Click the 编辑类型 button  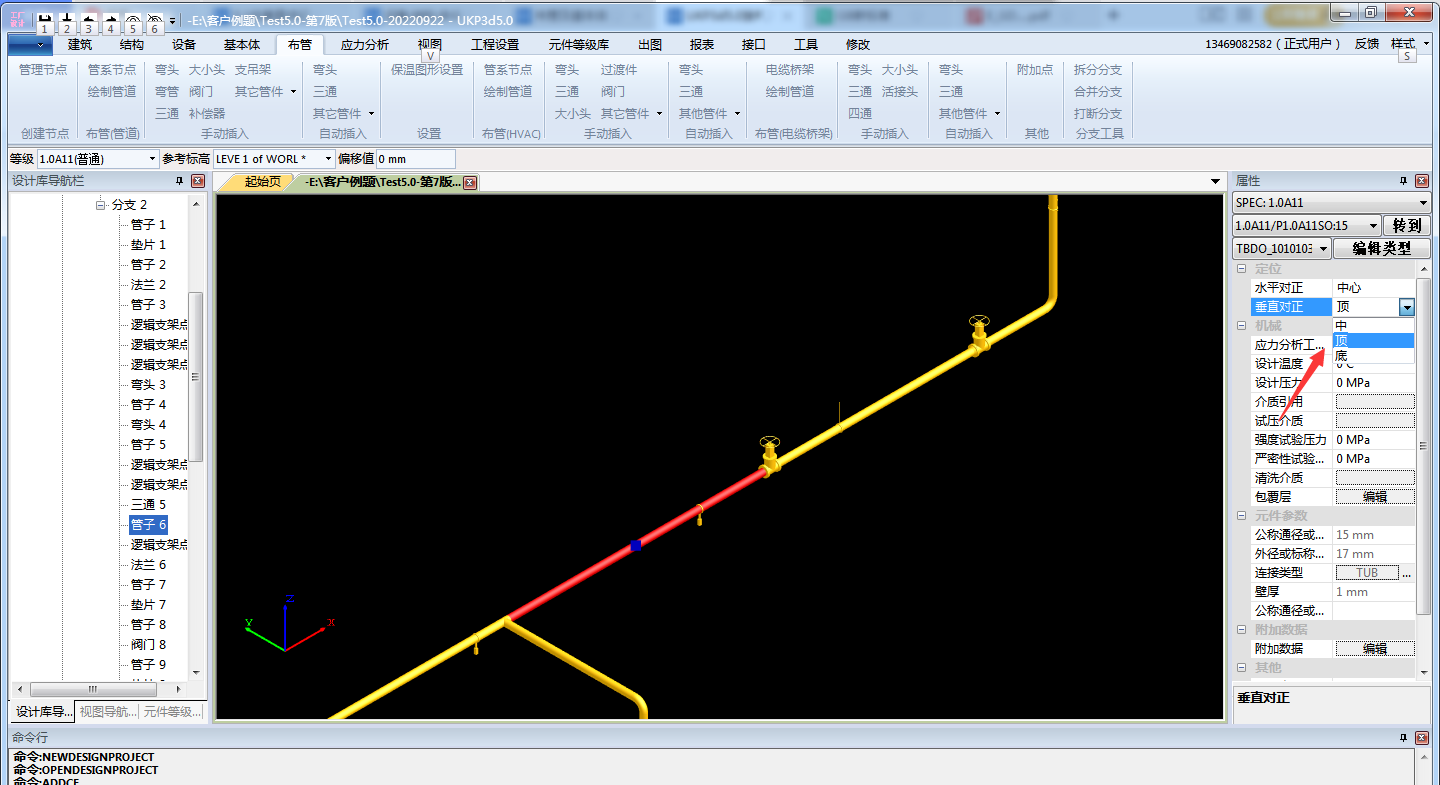(1381, 249)
